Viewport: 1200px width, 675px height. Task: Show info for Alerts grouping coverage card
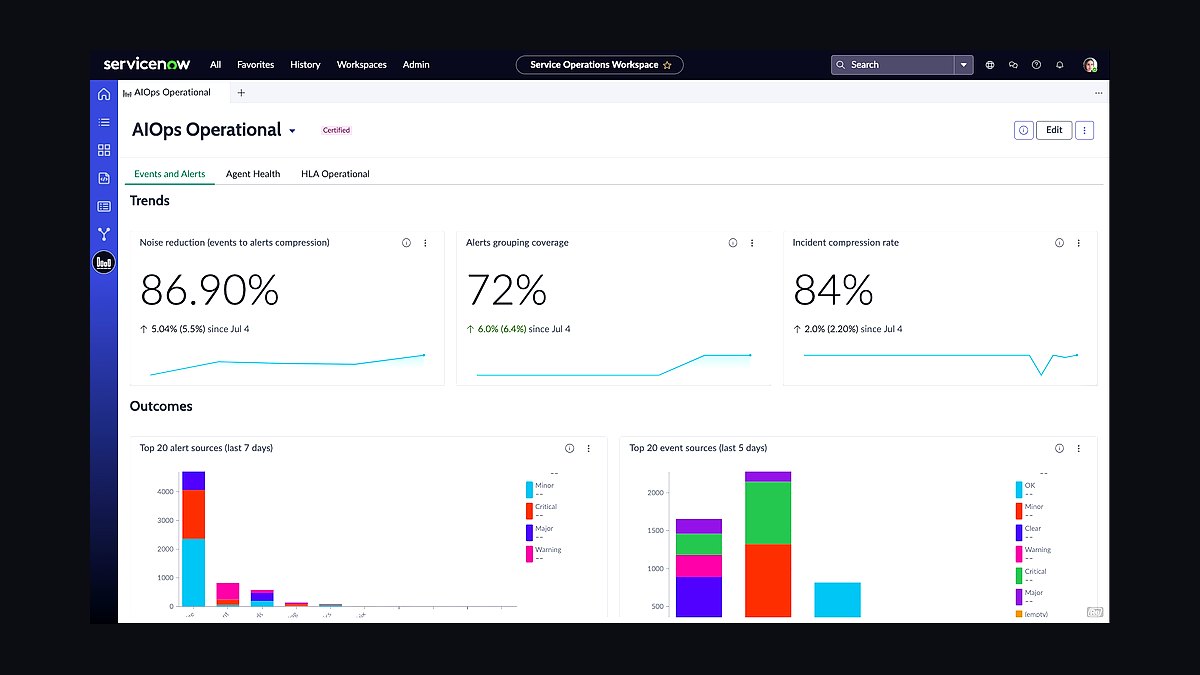733,243
